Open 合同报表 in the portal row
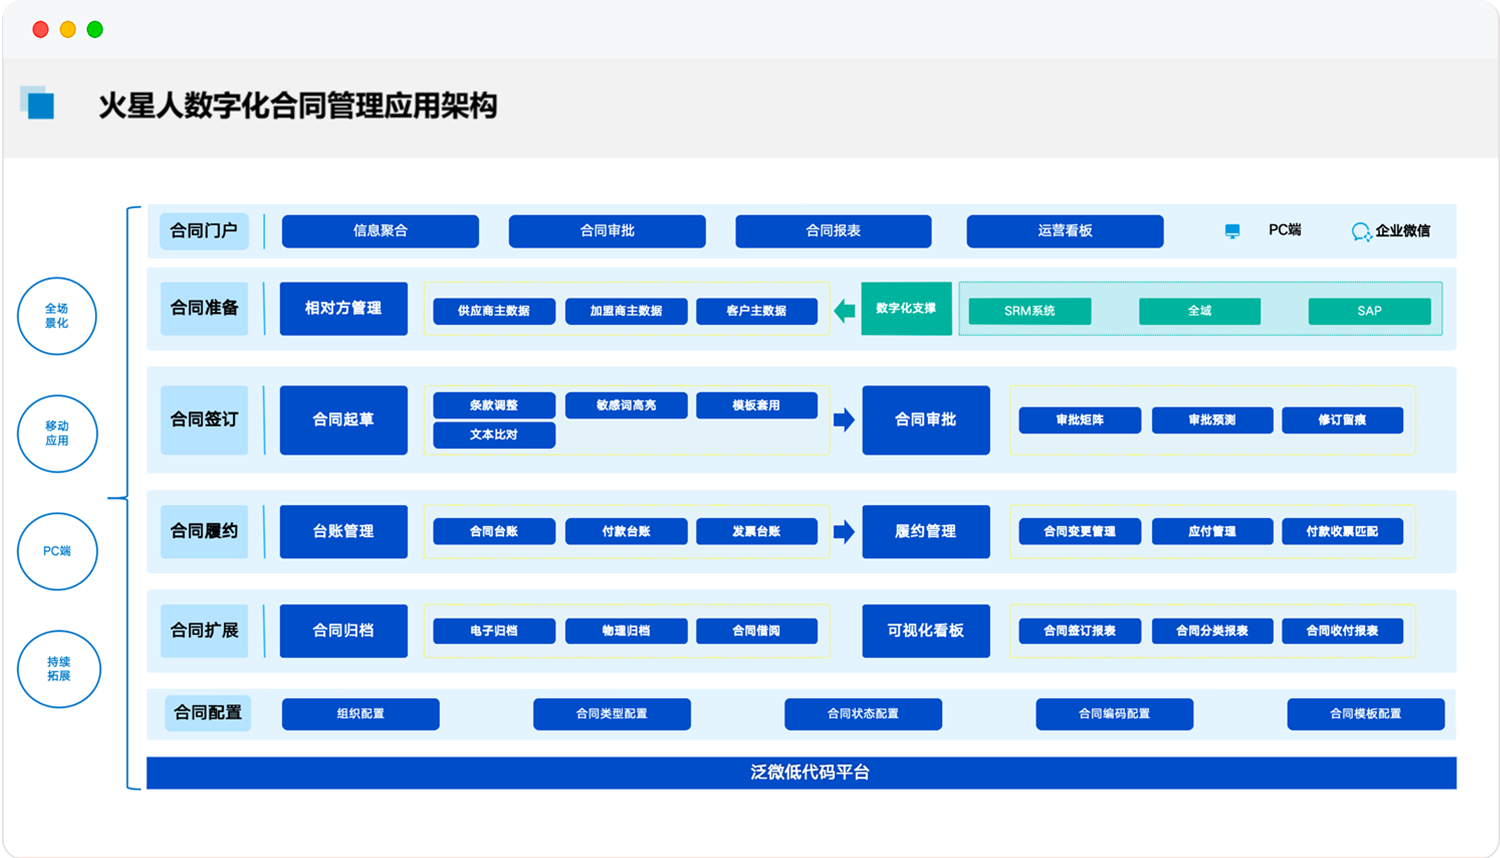The image size is (1500, 858). pos(833,231)
